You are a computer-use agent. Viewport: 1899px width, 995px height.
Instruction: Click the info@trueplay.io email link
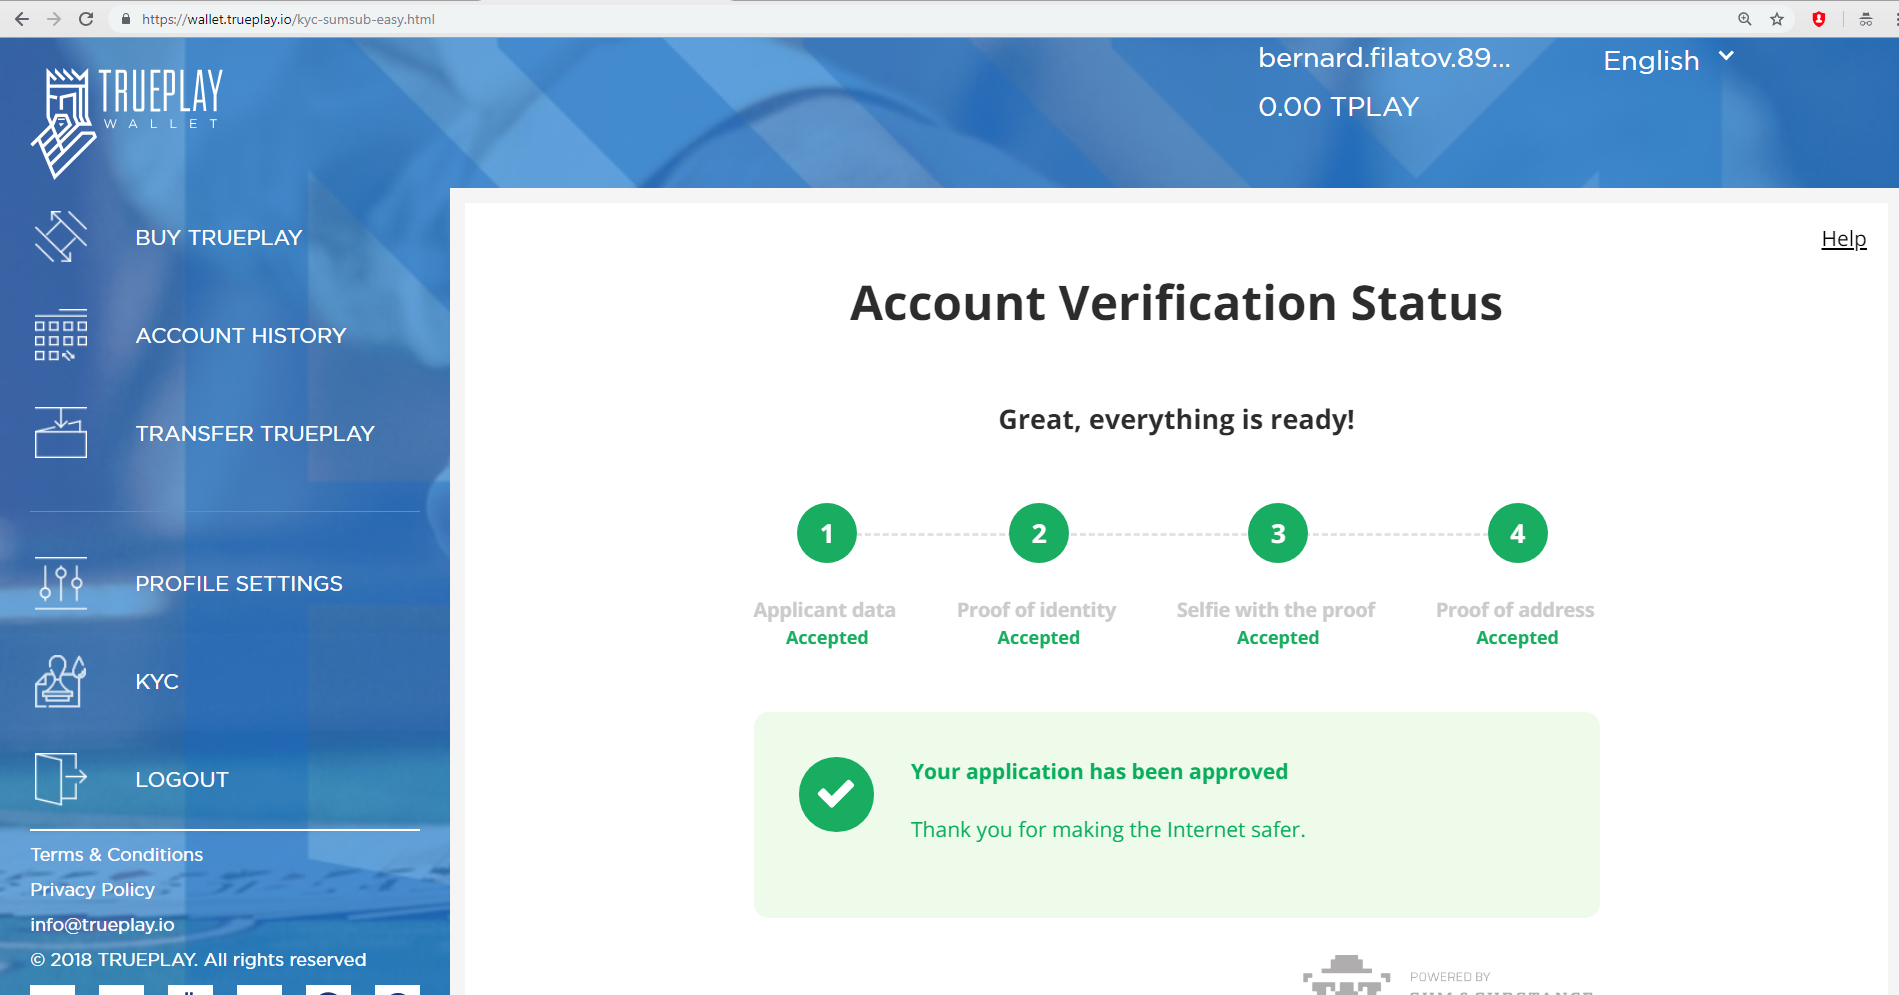point(102,925)
